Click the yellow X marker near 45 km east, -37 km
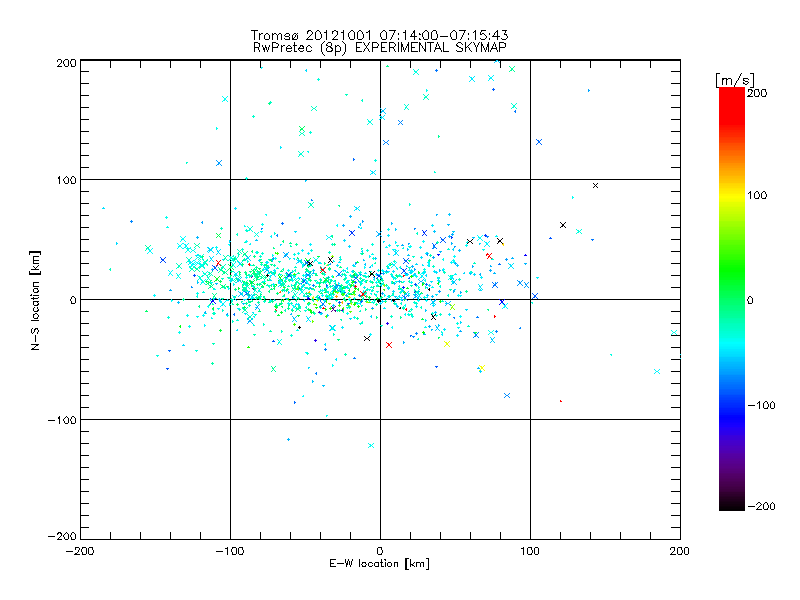The height and width of the screenshot is (600, 800). [x=447, y=344]
